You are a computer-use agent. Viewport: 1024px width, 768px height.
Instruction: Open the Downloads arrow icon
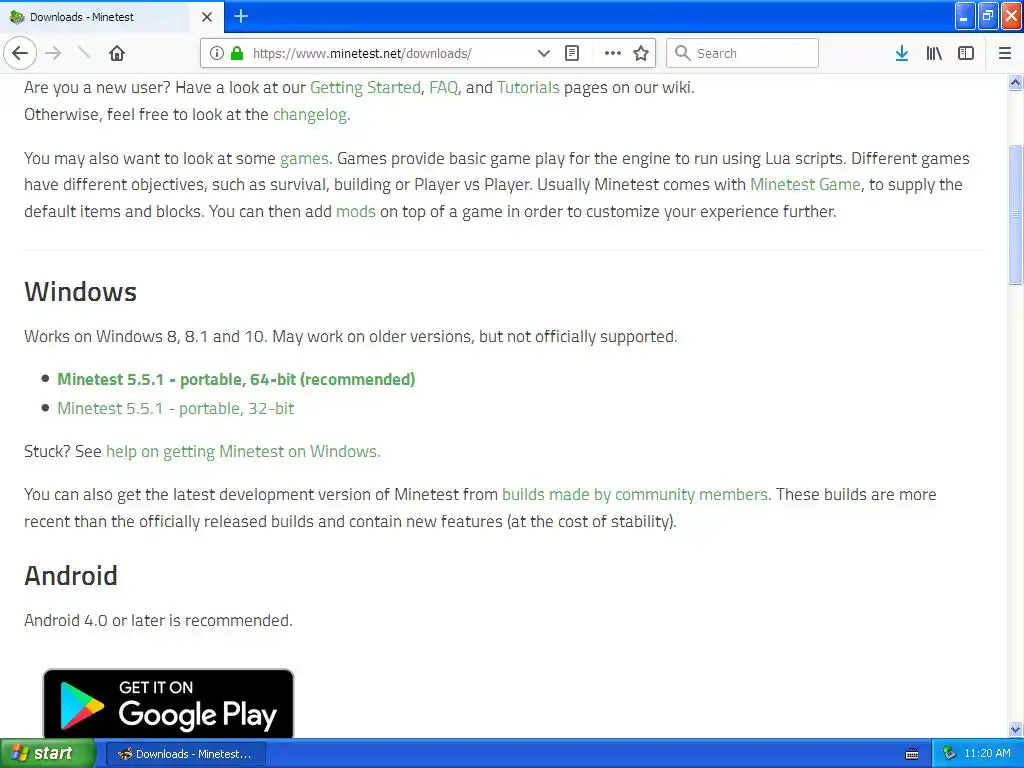pos(901,54)
